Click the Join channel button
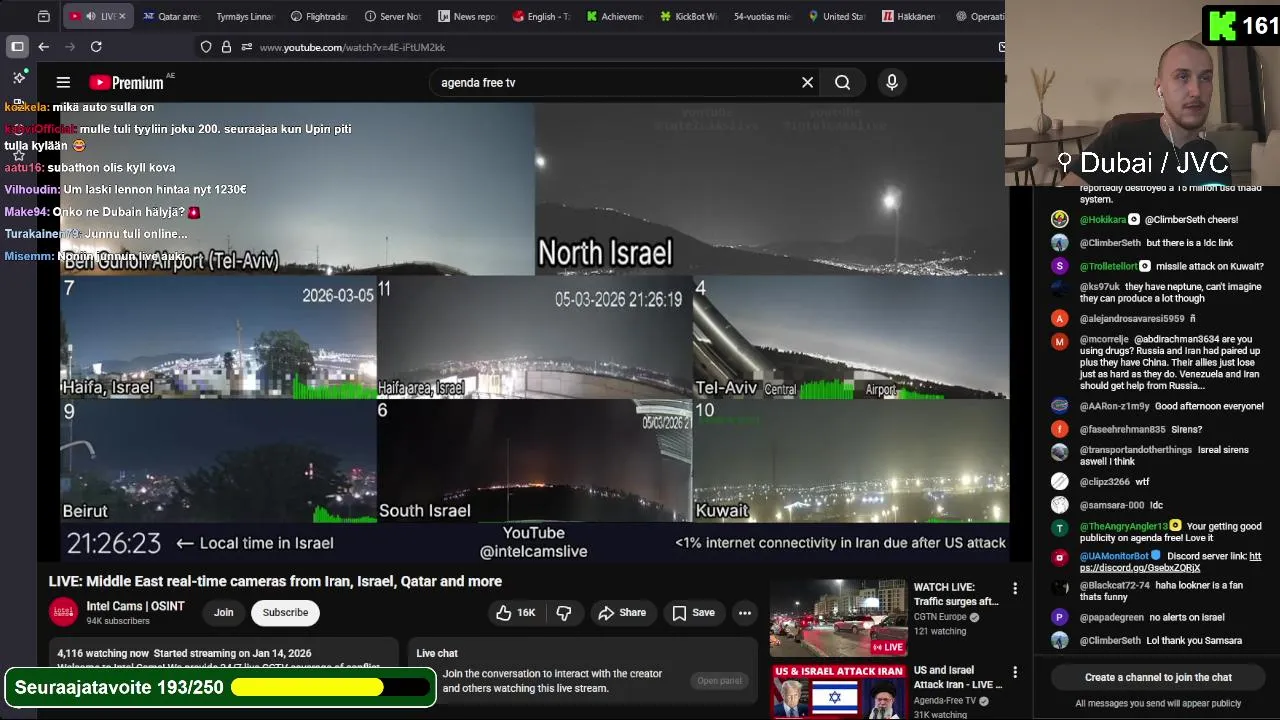Screen dimensions: 1280x720 point(223,613)
